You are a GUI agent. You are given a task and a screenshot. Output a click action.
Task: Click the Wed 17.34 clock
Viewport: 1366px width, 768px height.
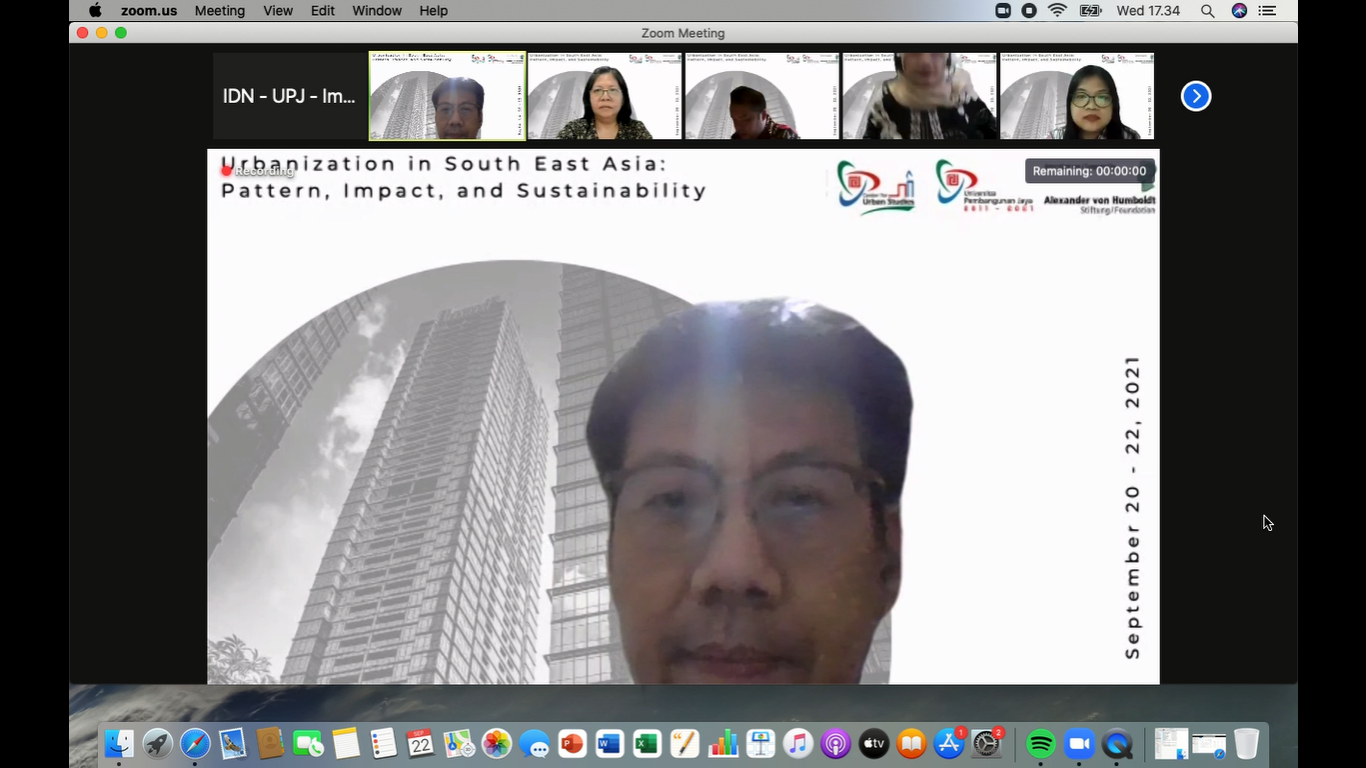tap(1149, 10)
